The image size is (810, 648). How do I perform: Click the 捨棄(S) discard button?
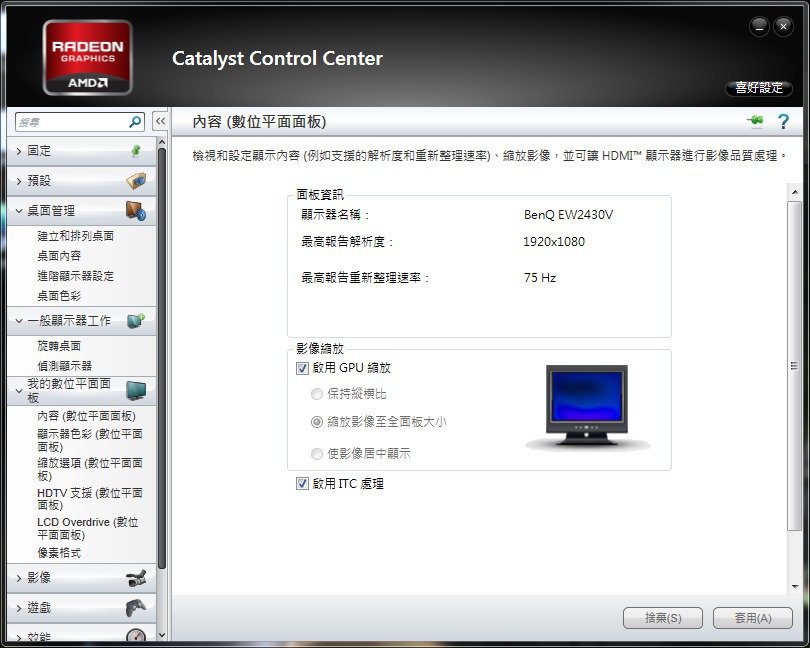pyautogui.click(x=663, y=618)
